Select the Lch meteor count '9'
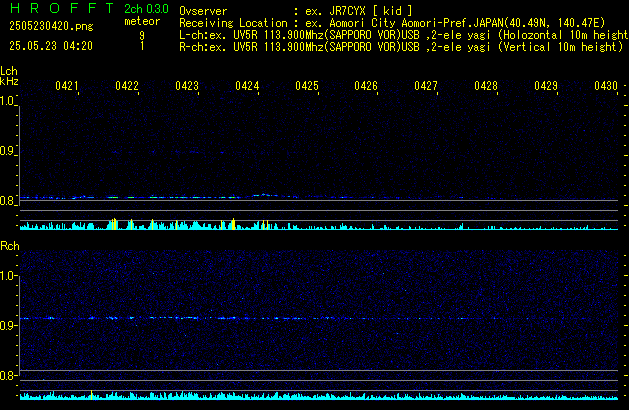This screenshot has width=629, height=410. [x=142, y=35]
